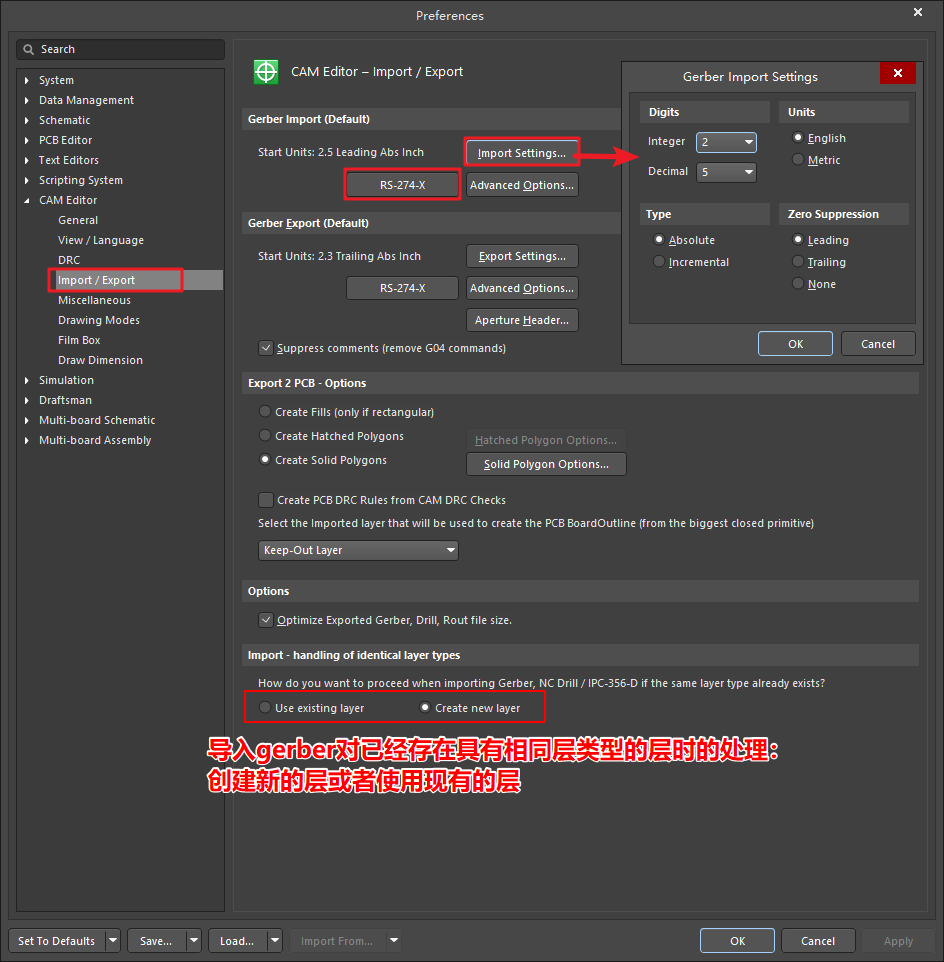Open the Keep-Out Layer dropdown
944x962 pixels.
tap(358, 550)
